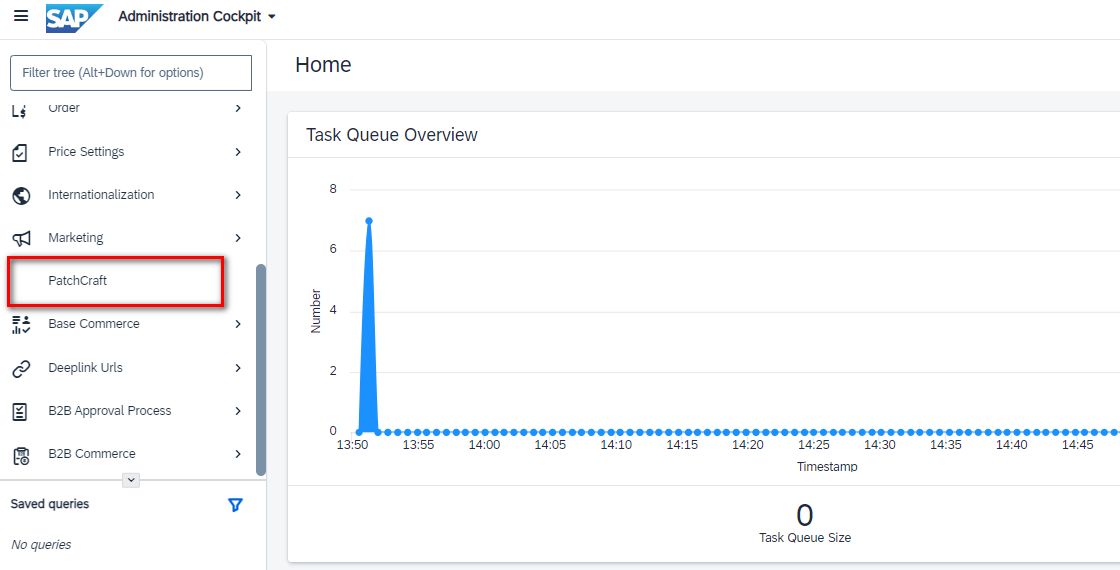This screenshot has height=570, width=1120.
Task: Expand the Base Commerce chevron
Action: point(238,324)
